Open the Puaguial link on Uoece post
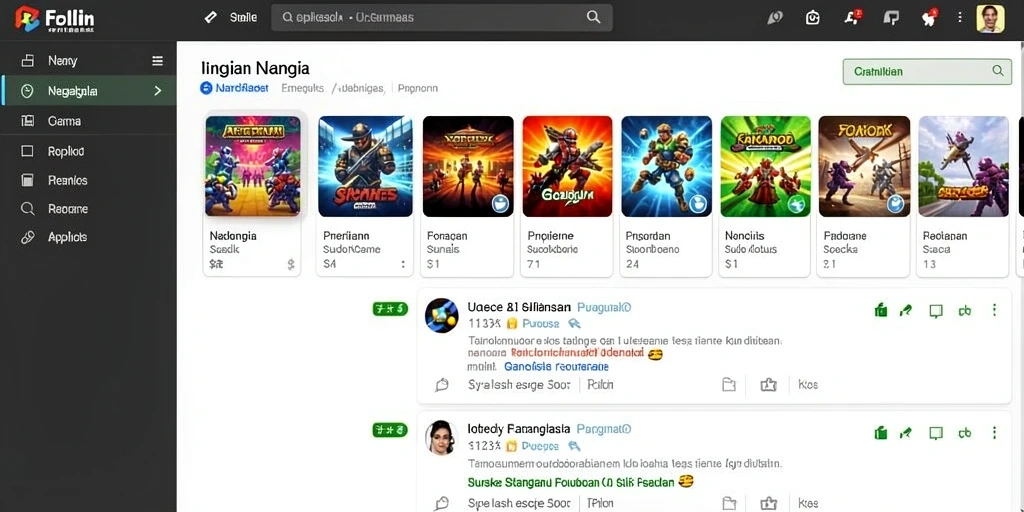 (x=605, y=307)
